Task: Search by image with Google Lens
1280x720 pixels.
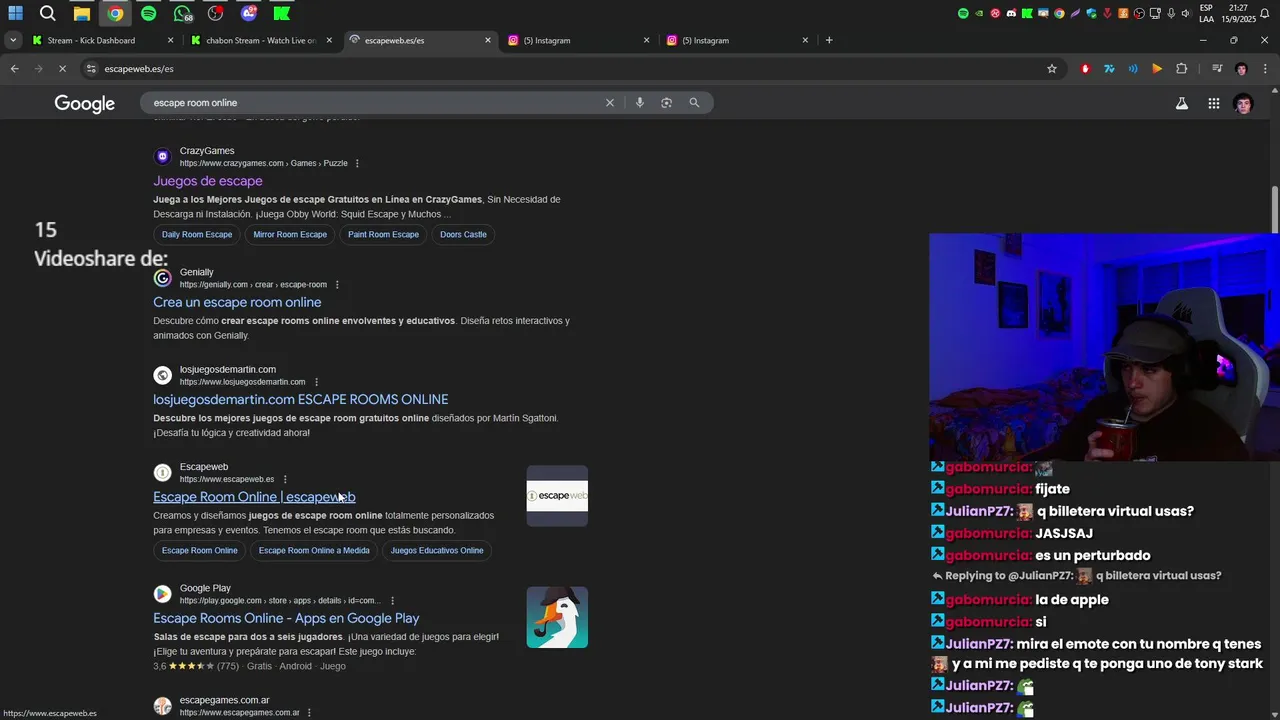Action: pos(667,103)
